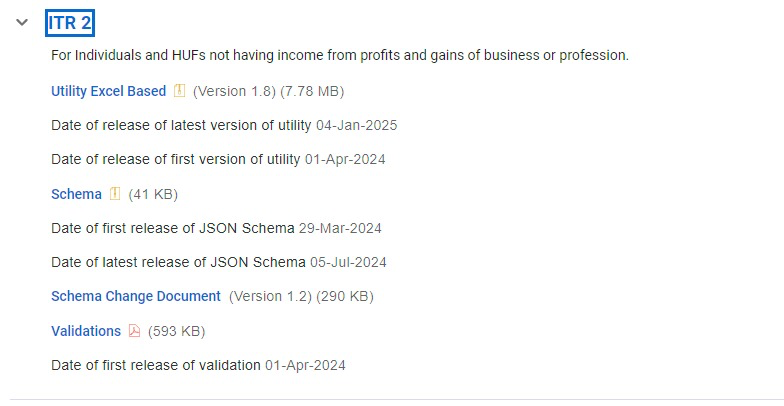
Task: Click the 04-Jan-2025 utility release date
Action: click(x=357, y=125)
